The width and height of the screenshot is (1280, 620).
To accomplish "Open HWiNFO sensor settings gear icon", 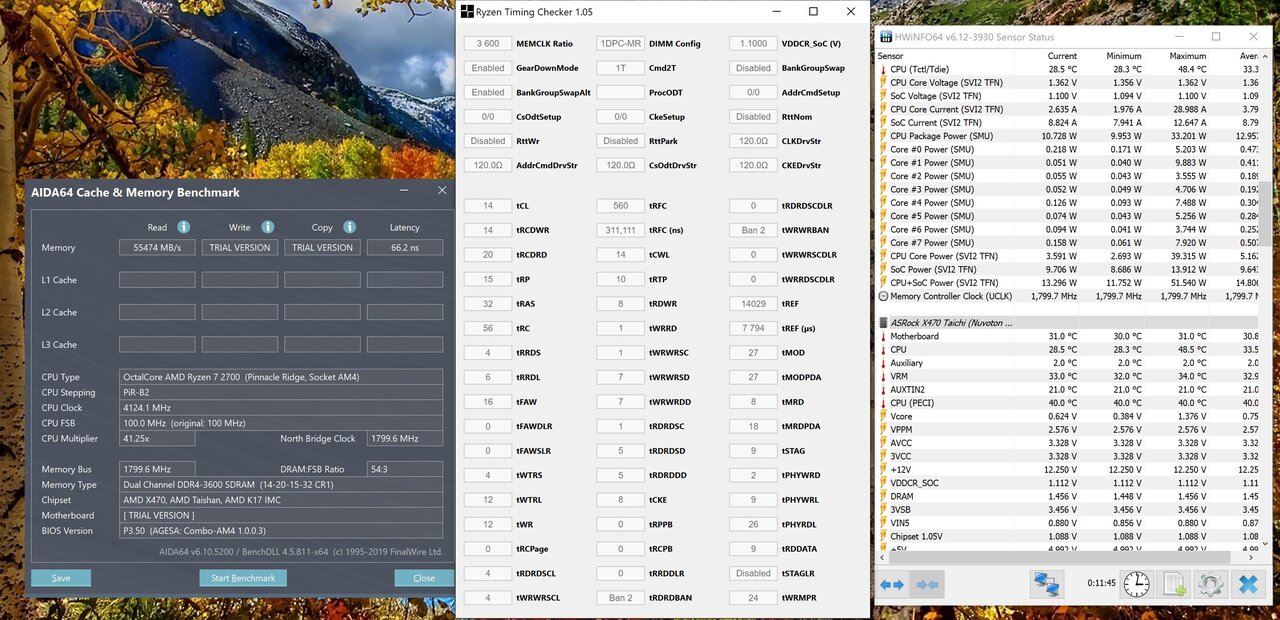I will coord(1211,583).
